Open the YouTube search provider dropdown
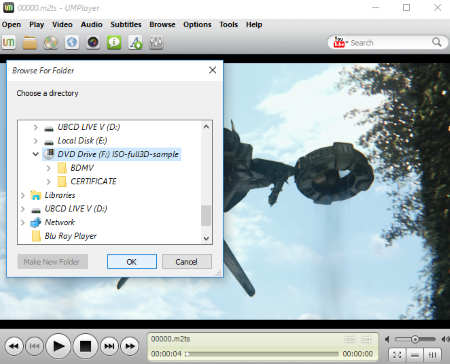 (340, 42)
